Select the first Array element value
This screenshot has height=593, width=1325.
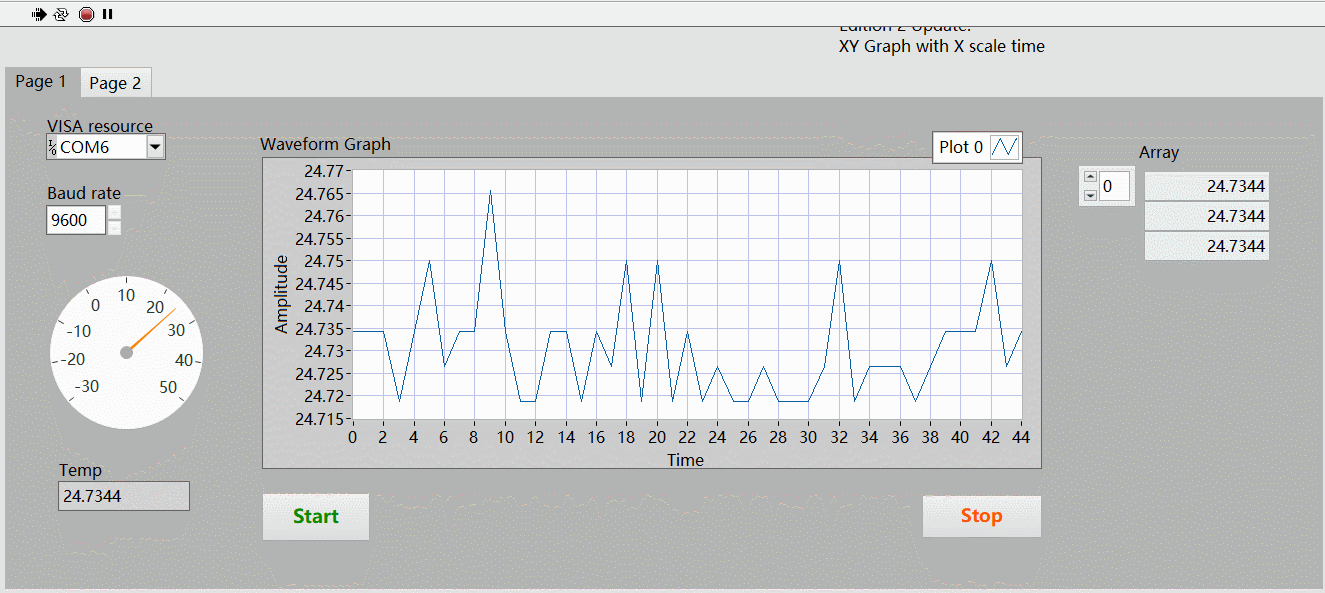tap(1206, 186)
